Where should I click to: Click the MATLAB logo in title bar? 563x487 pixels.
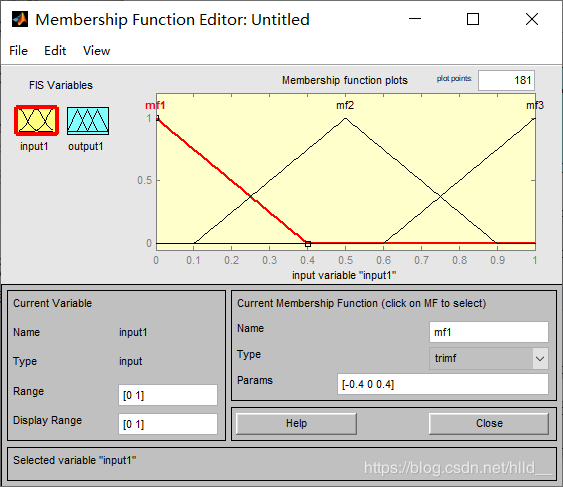click(19, 19)
